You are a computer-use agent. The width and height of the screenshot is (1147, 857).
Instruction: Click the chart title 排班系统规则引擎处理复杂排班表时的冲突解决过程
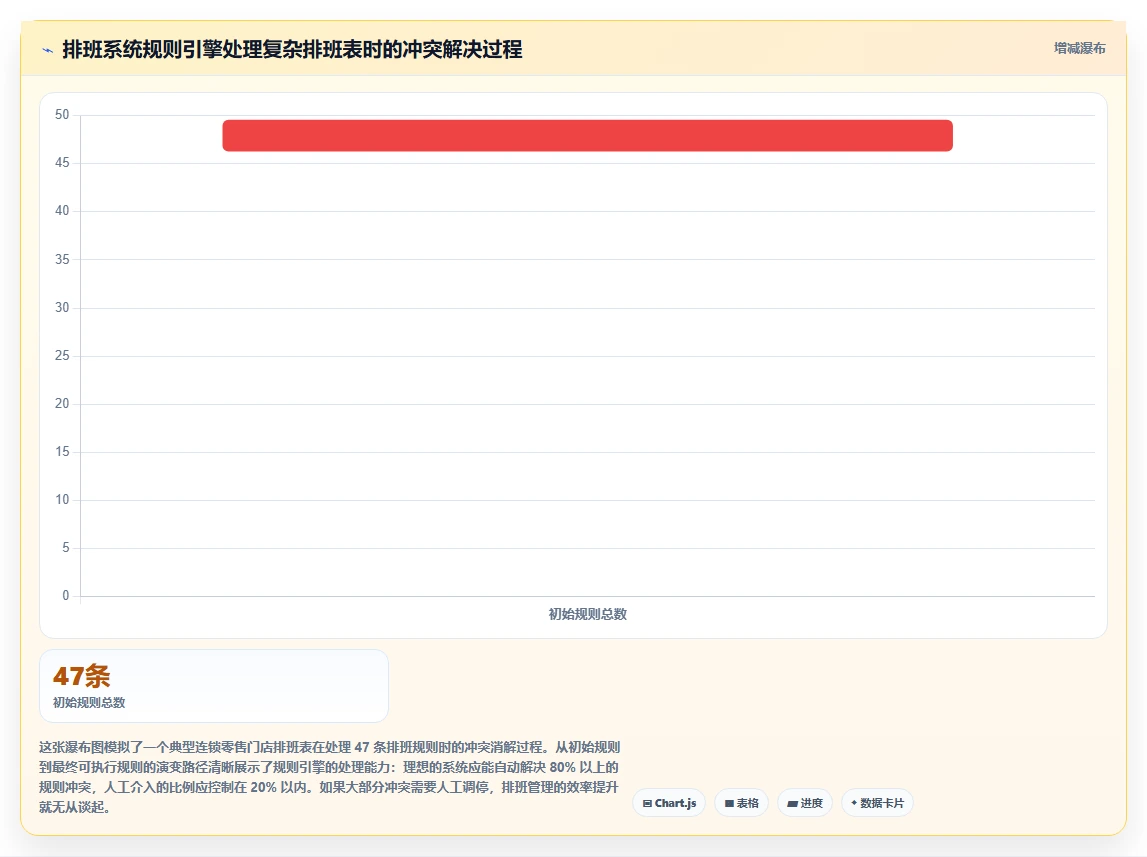click(x=293, y=50)
